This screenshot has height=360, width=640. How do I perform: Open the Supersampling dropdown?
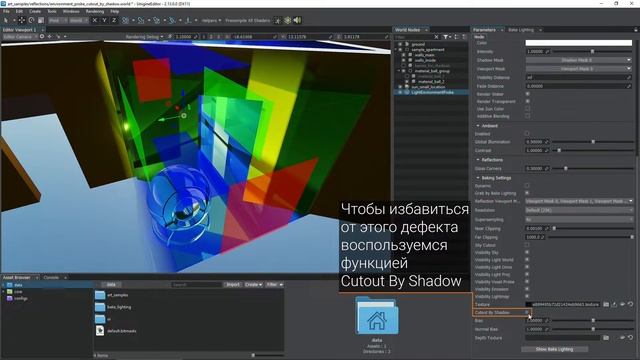[579, 219]
